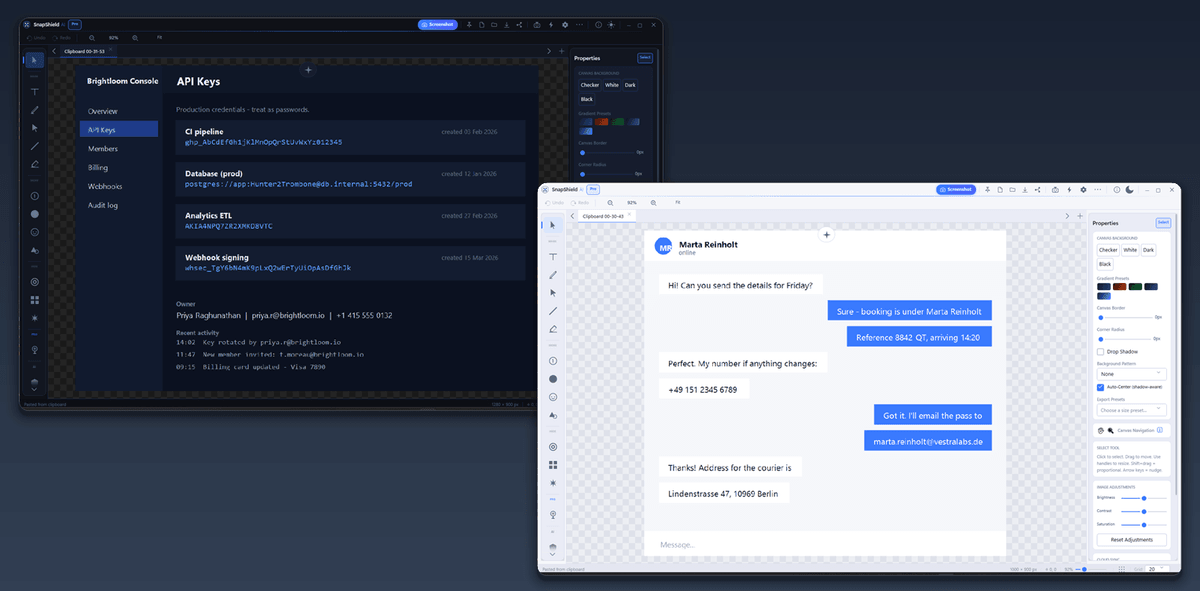Open the four-square grid tool in light window
Screen dimensions: 1200x591
pyautogui.click(x=552, y=465)
